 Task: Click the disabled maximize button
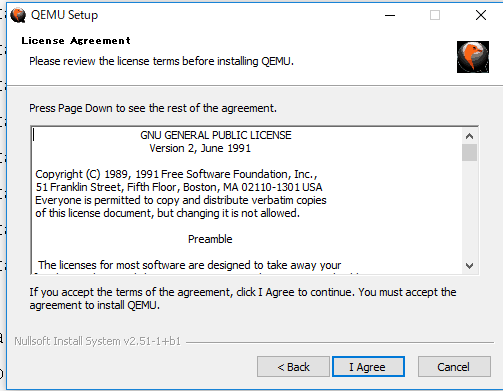point(435,15)
